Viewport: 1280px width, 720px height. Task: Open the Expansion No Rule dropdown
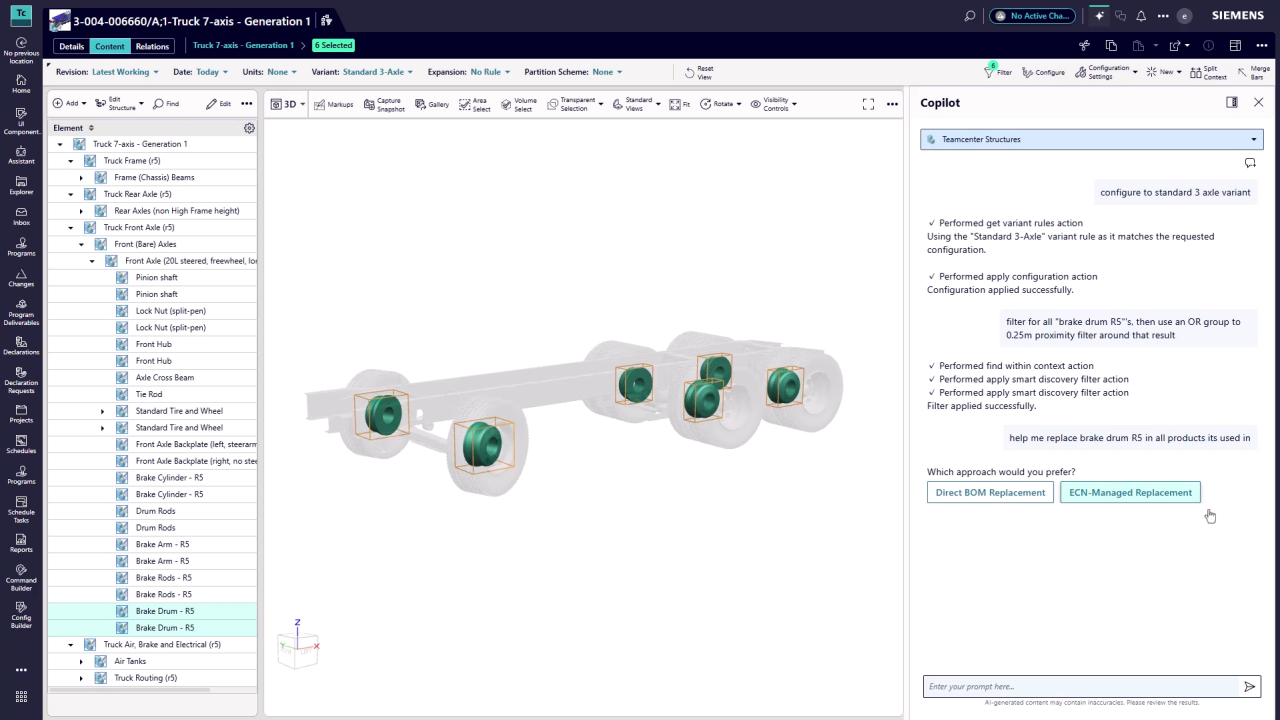(490, 72)
